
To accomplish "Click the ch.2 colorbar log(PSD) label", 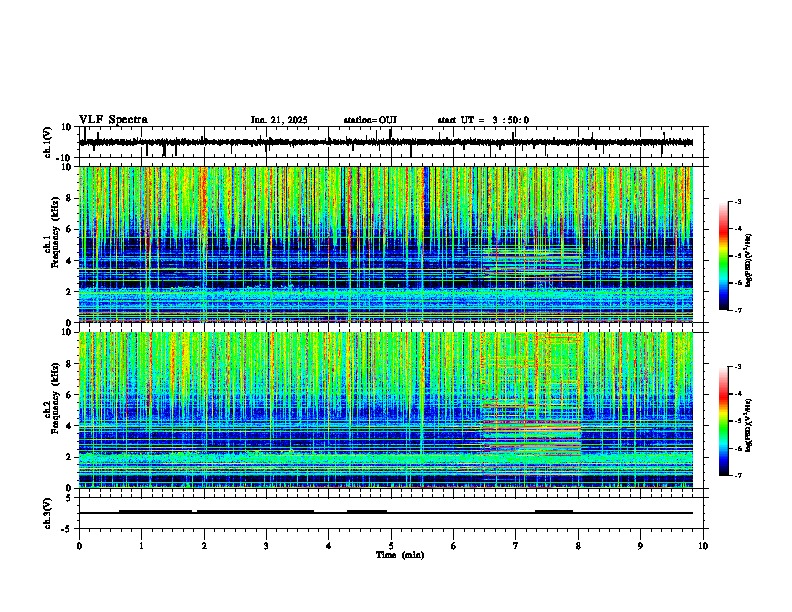I will click(x=749, y=424).
